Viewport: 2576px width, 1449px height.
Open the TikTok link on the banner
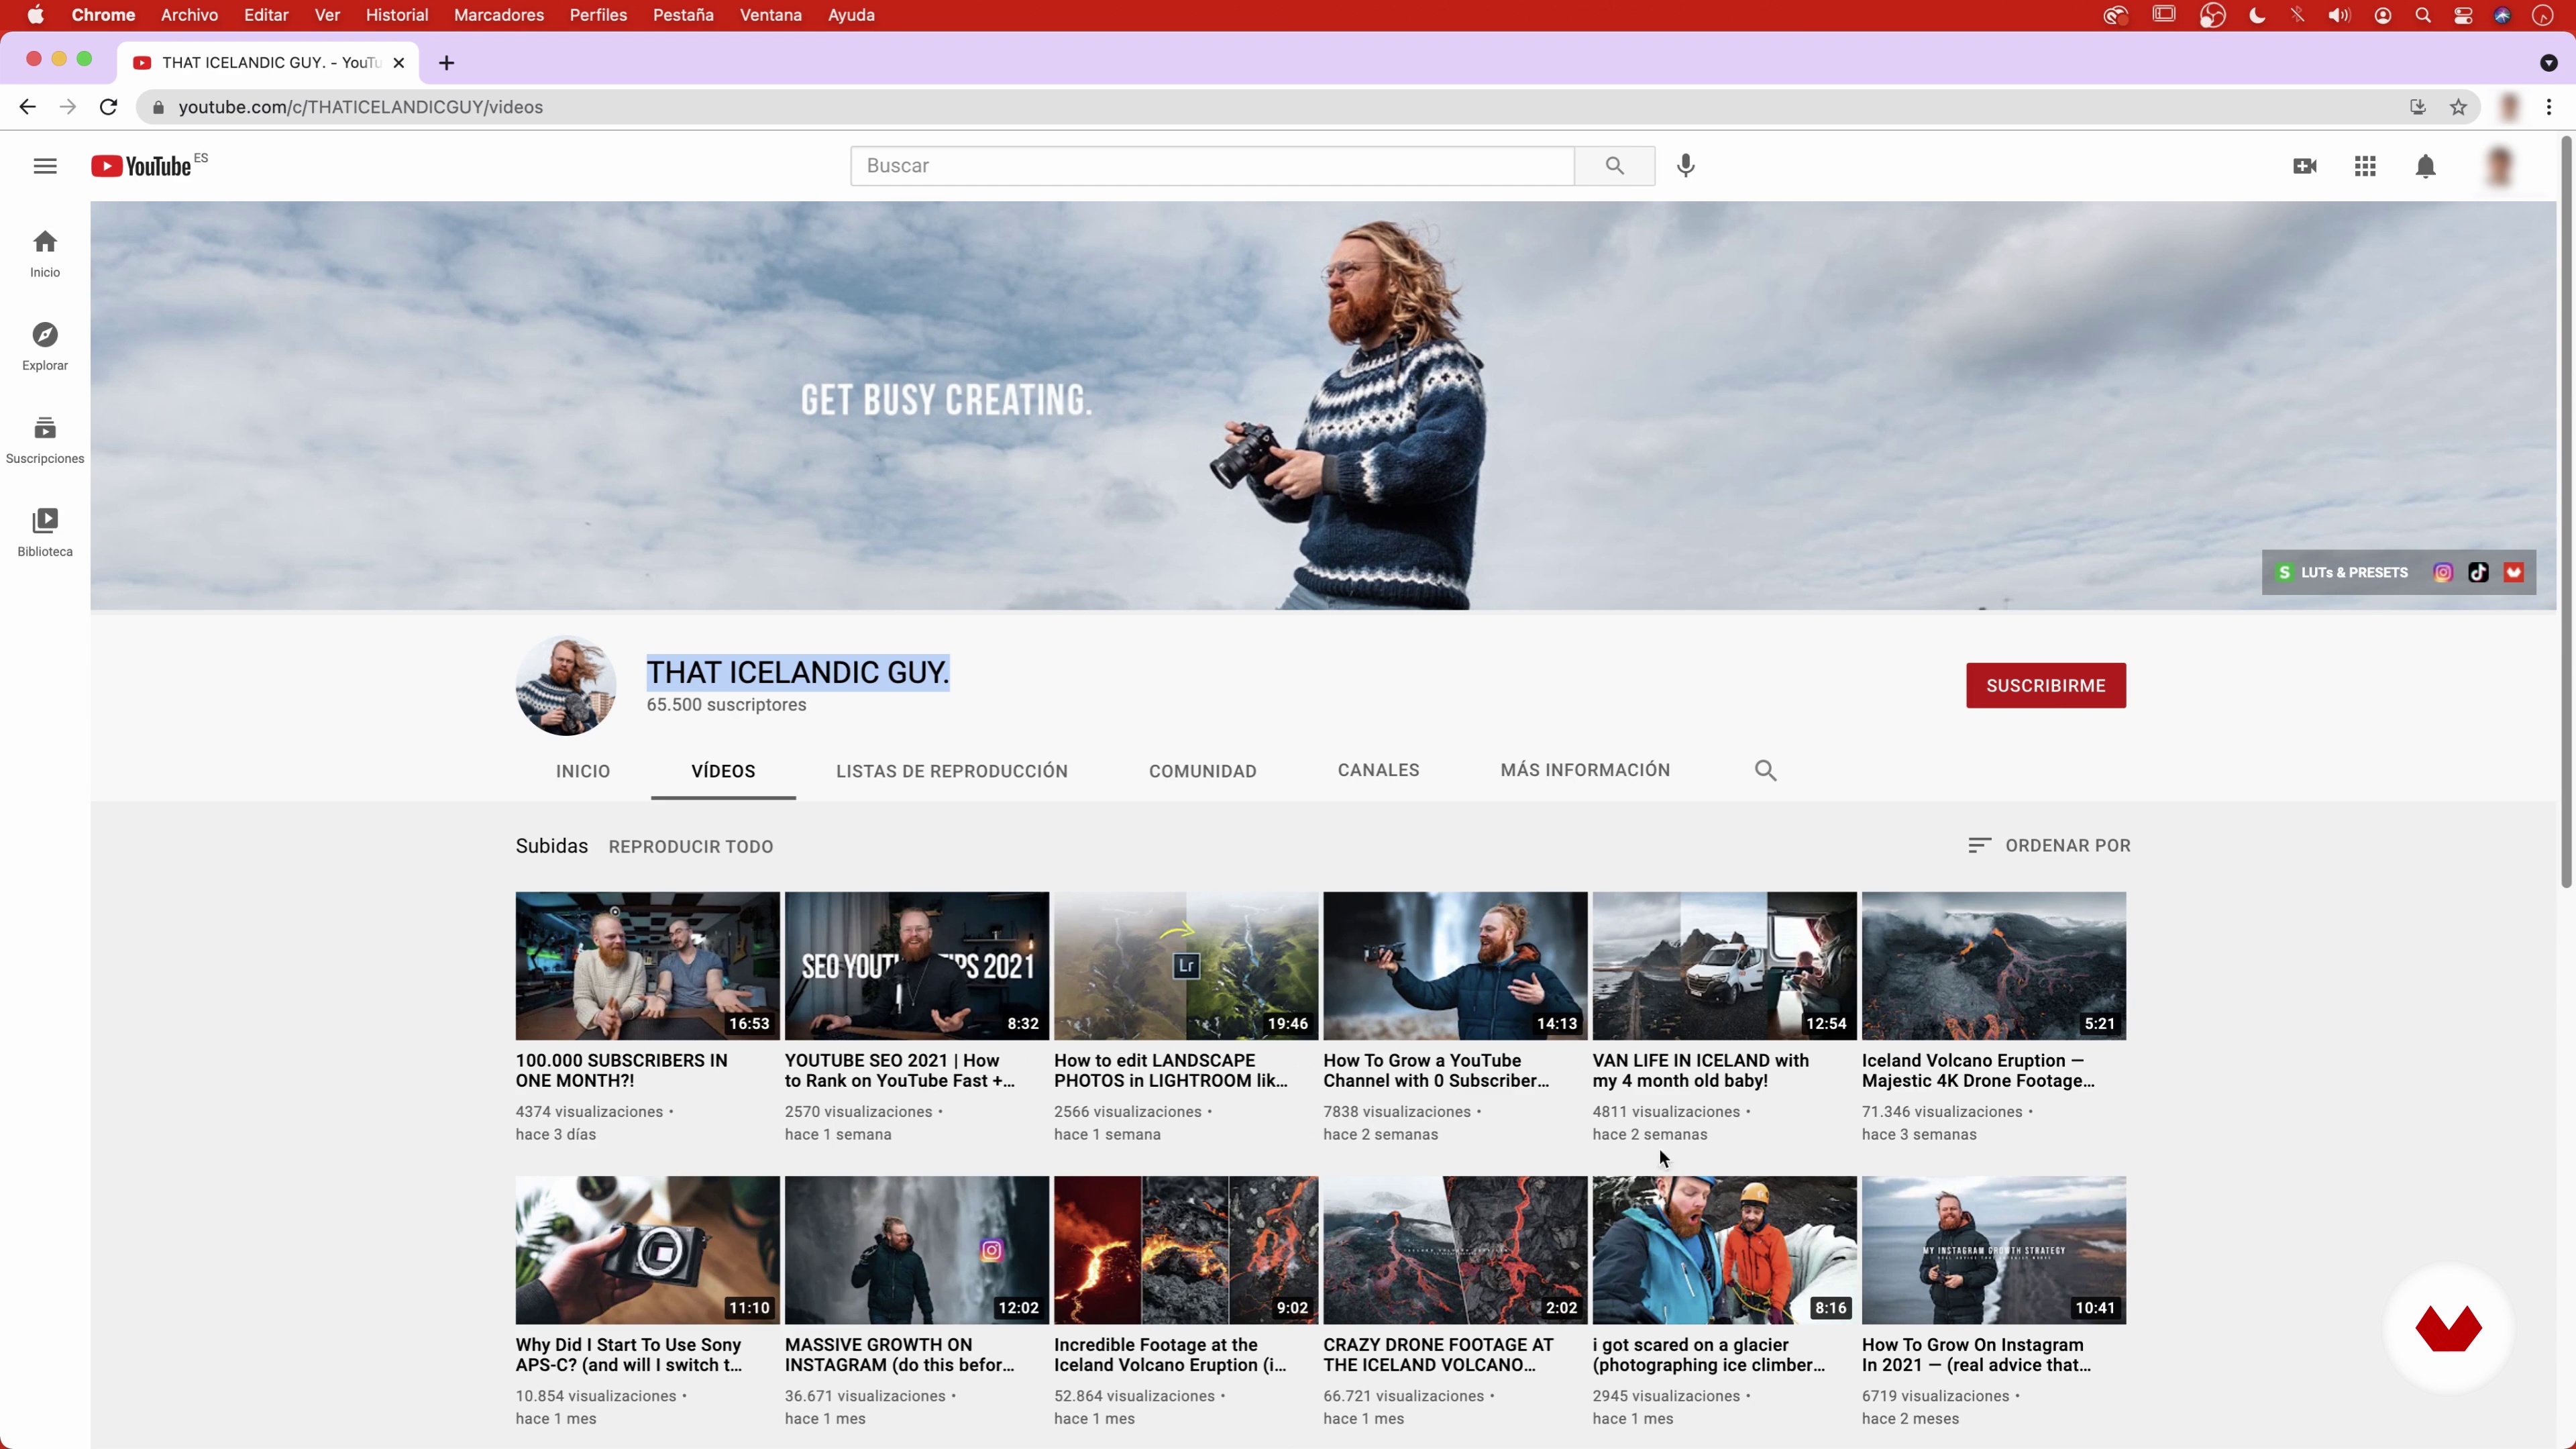pos(2478,572)
